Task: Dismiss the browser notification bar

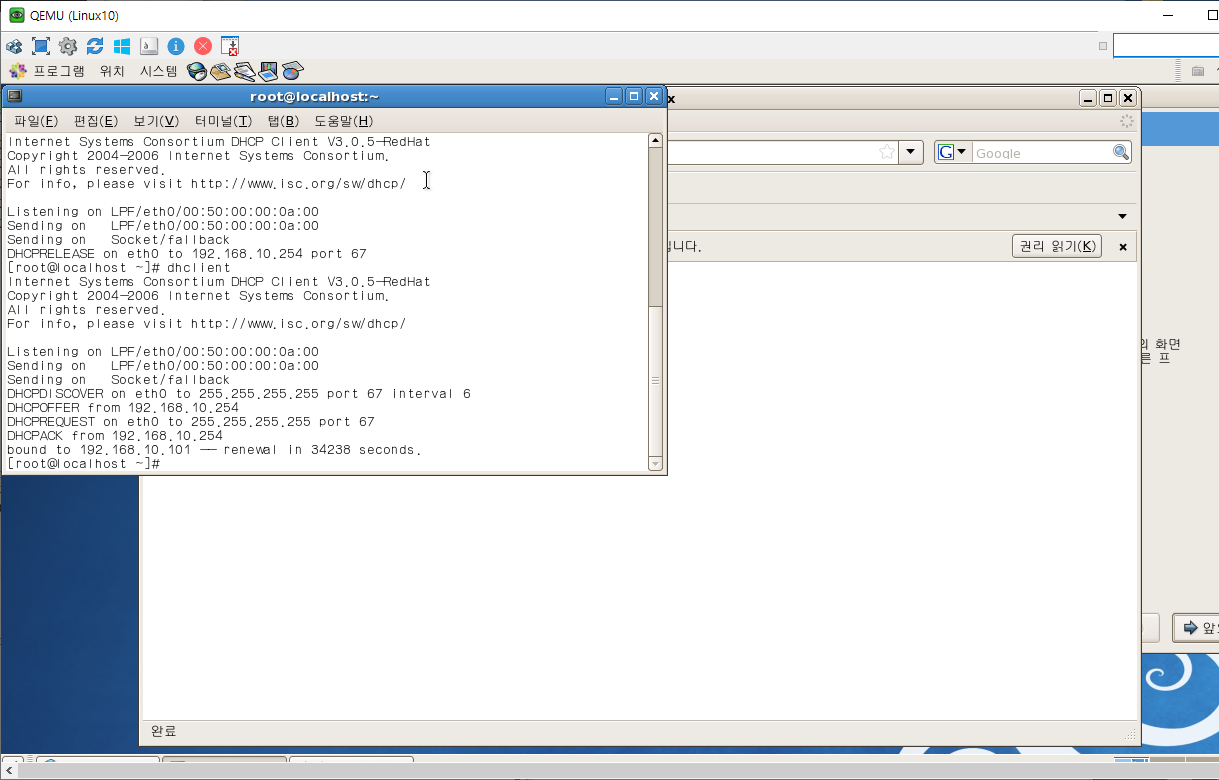Action: tap(1122, 247)
